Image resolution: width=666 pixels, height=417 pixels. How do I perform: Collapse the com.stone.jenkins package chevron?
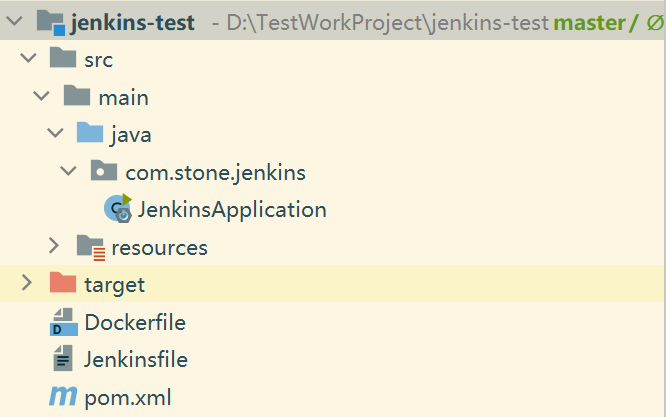click(x=68, y=171)
